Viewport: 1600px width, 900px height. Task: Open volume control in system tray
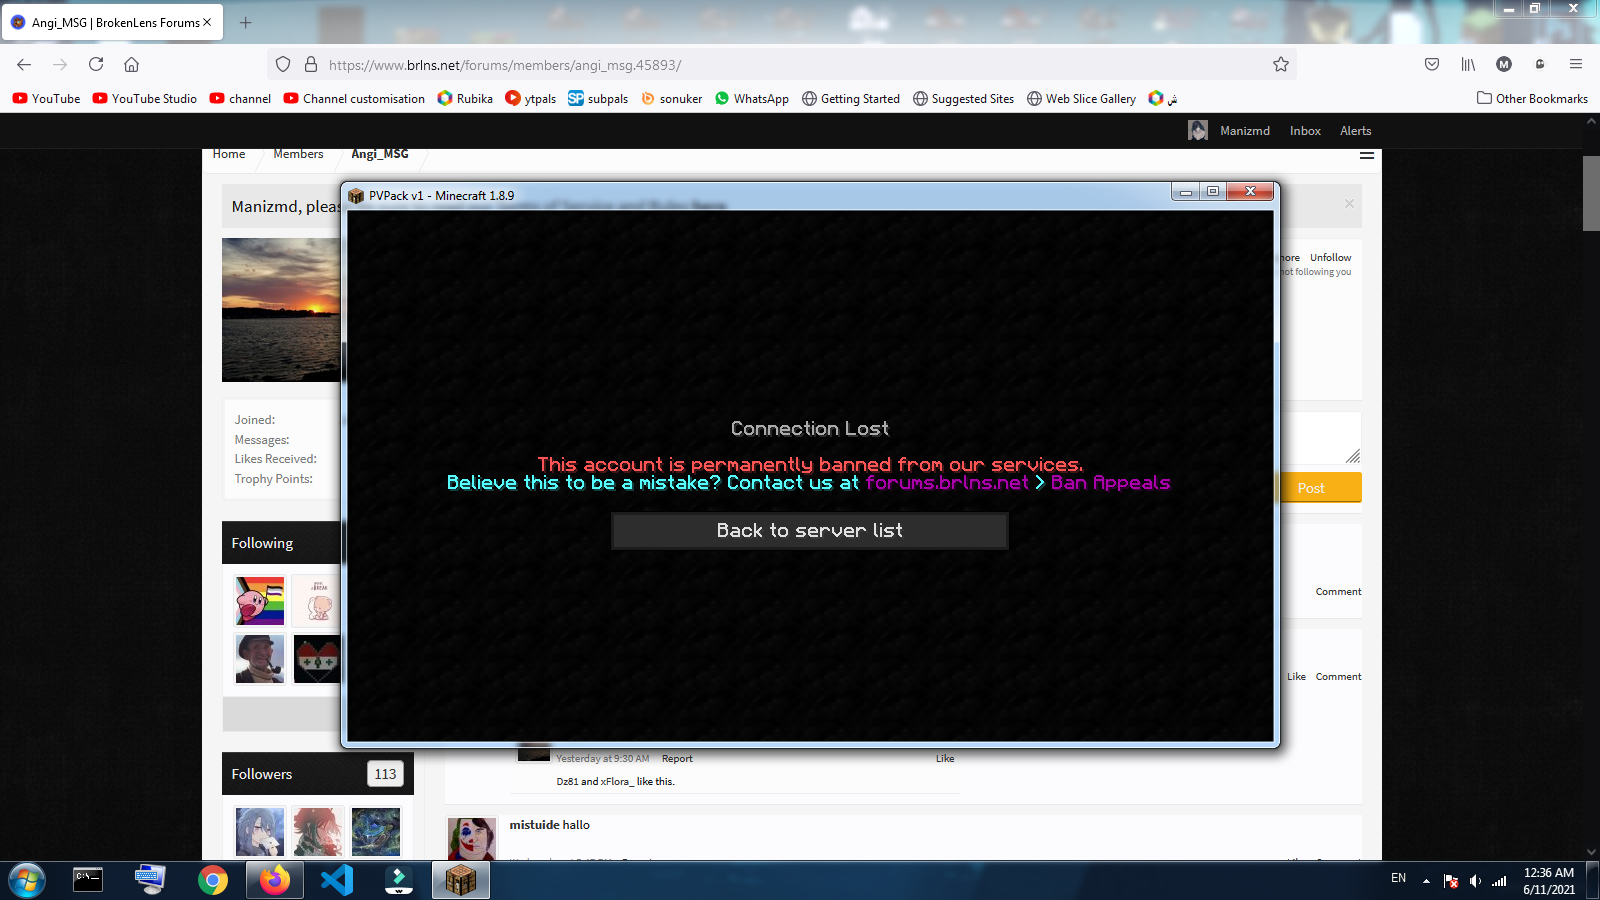(1475, 880)
